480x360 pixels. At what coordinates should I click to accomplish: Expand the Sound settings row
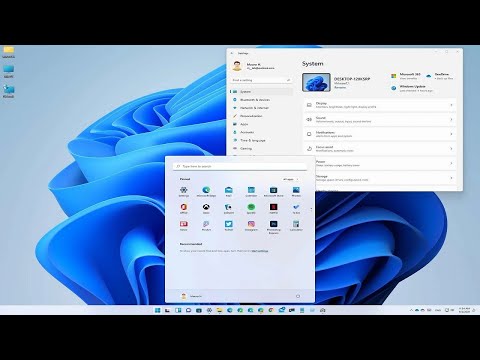coord(380,119)
